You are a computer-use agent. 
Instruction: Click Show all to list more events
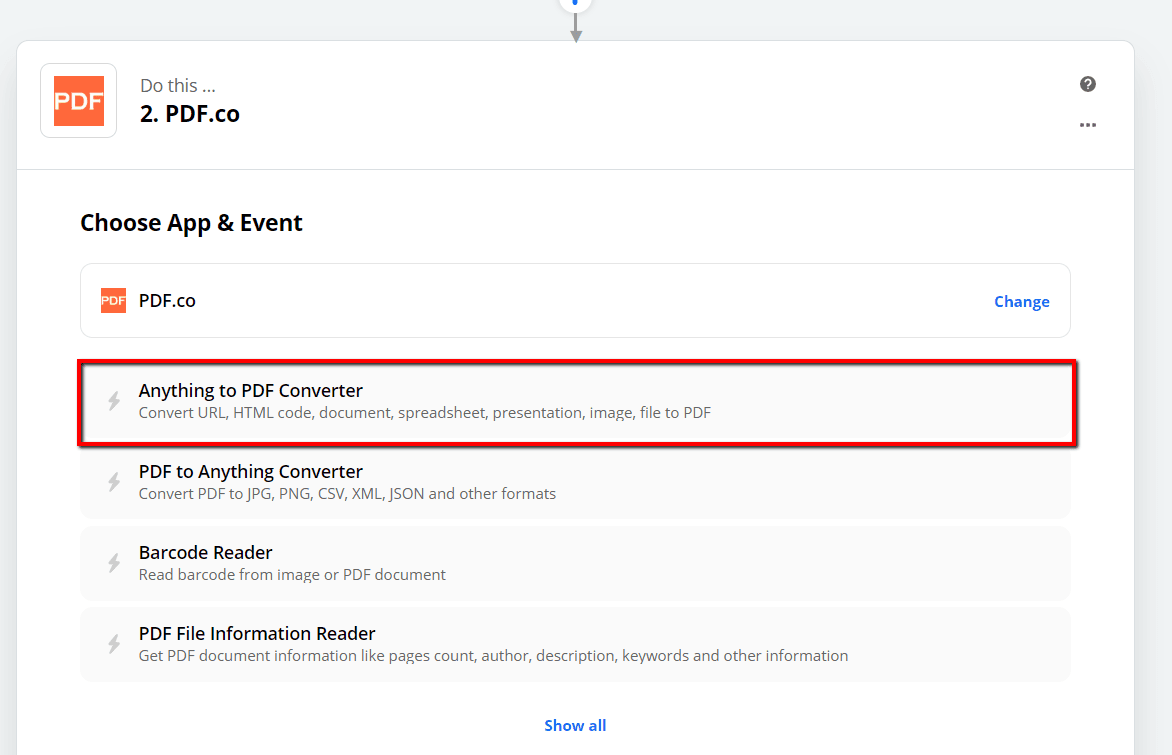click(575, 725)
